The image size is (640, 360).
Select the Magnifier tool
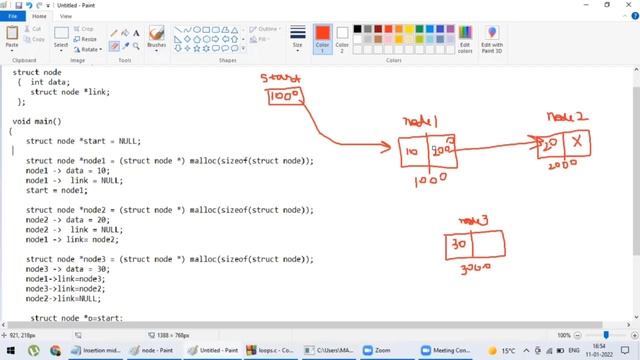pos(136,46)
